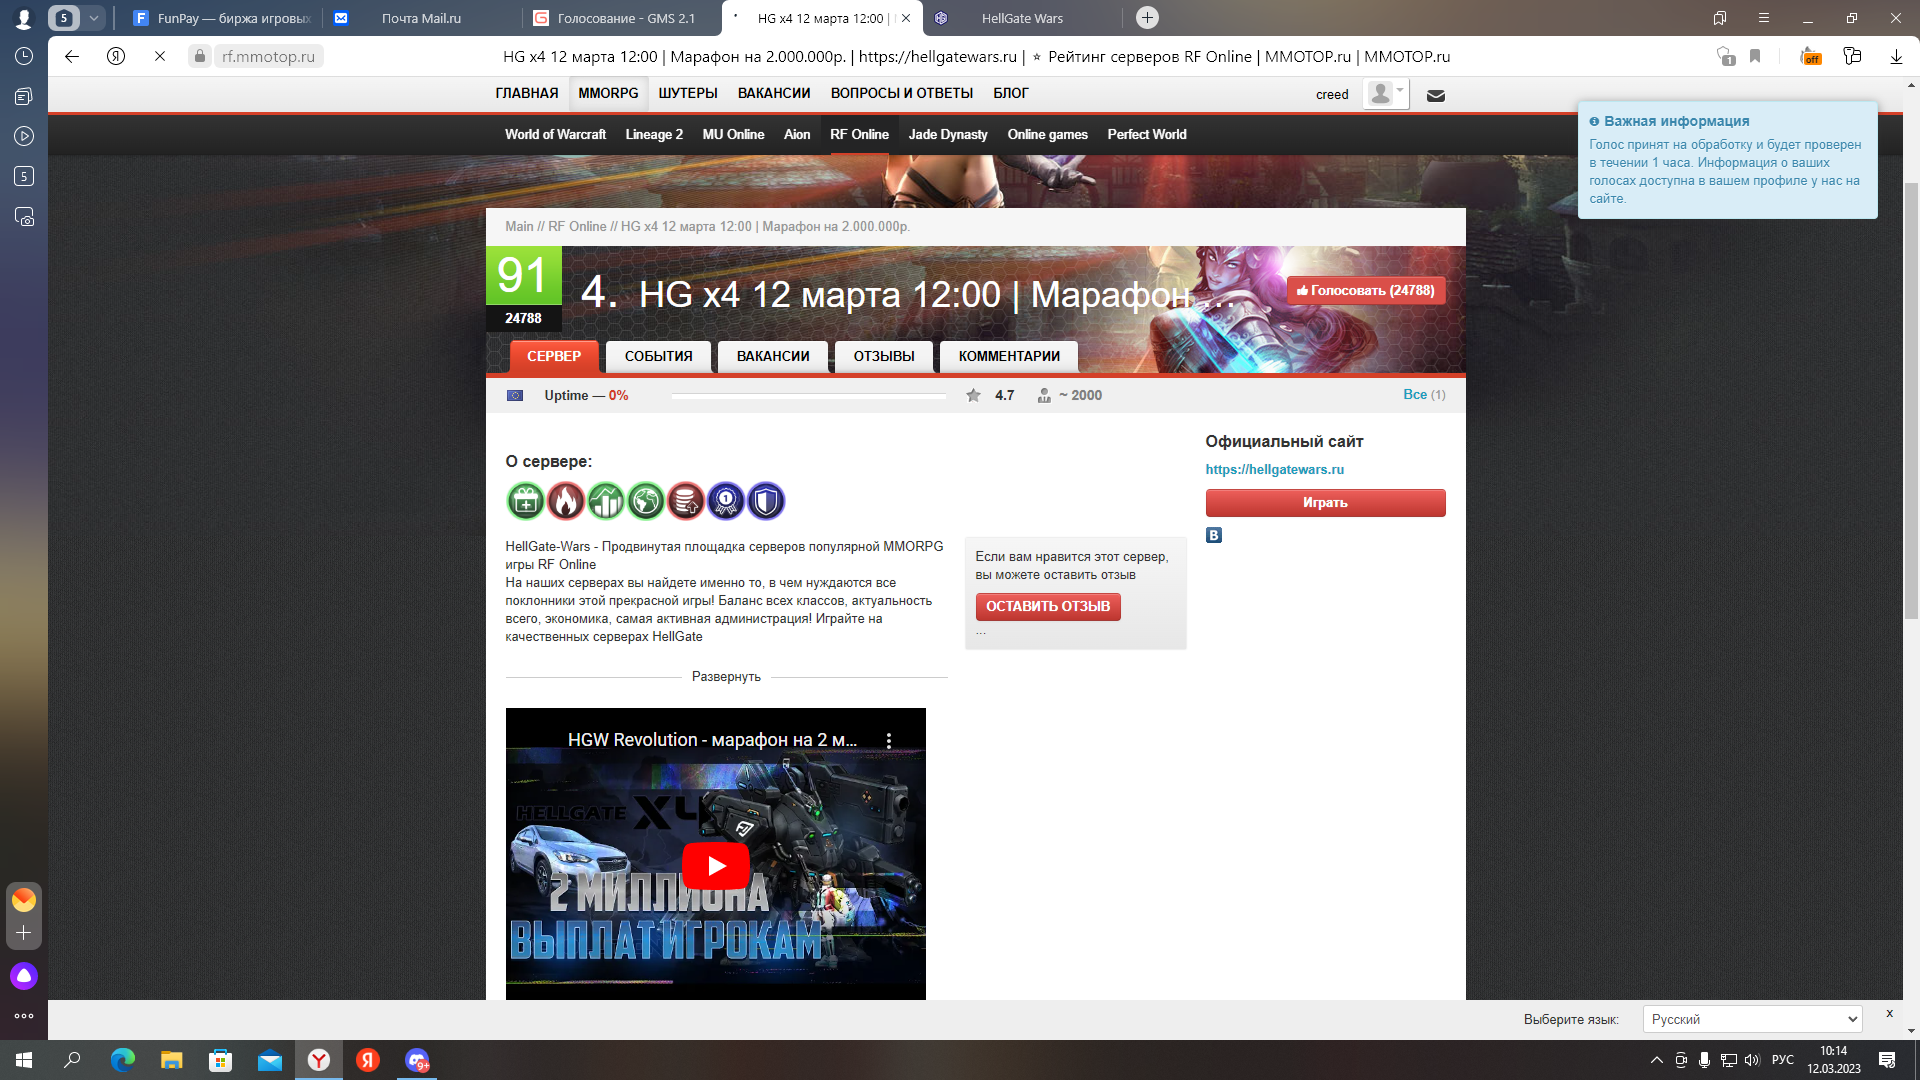Show site security lock info

(200, 57)
